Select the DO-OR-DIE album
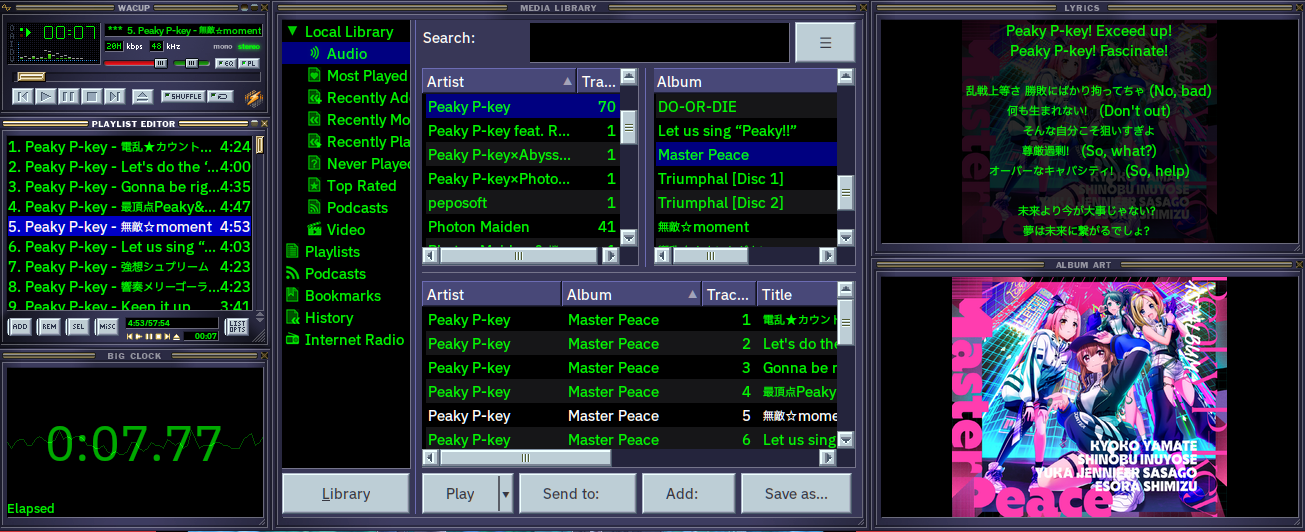Screen dimensions: 1305x532 pyautogui.click(x=745, y=107)
